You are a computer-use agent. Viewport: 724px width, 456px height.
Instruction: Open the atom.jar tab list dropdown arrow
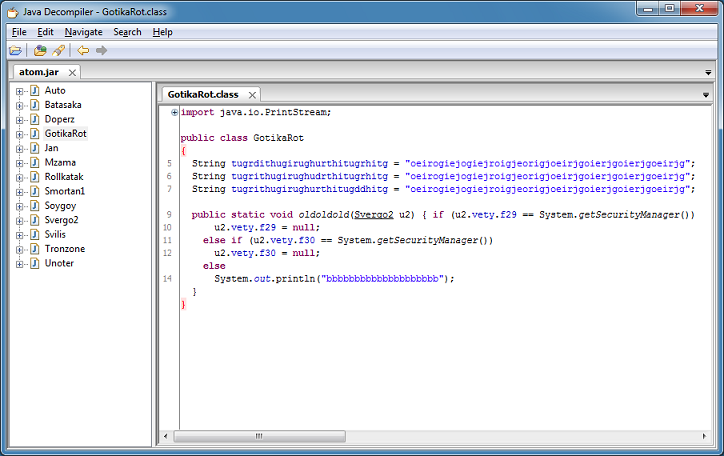click(x=708, y=72)
